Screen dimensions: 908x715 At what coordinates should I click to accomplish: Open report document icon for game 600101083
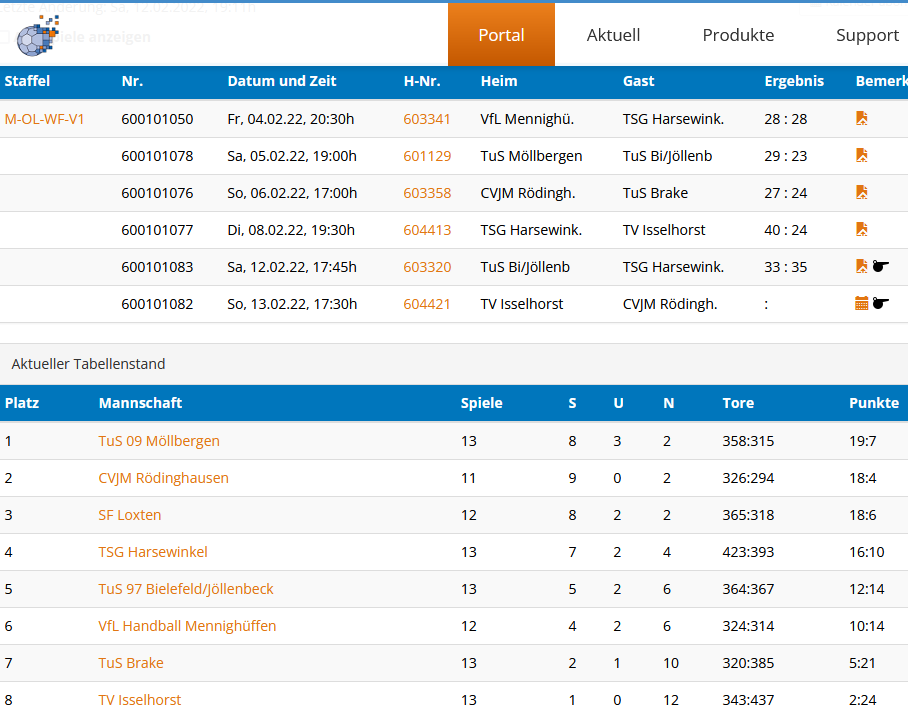pyautogui.click(x=861, y=267)
